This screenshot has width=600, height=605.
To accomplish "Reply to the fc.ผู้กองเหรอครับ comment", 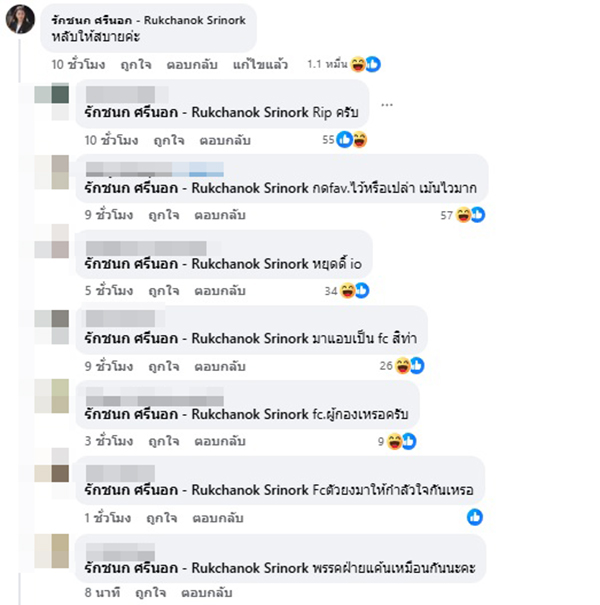I will point(220,441).
